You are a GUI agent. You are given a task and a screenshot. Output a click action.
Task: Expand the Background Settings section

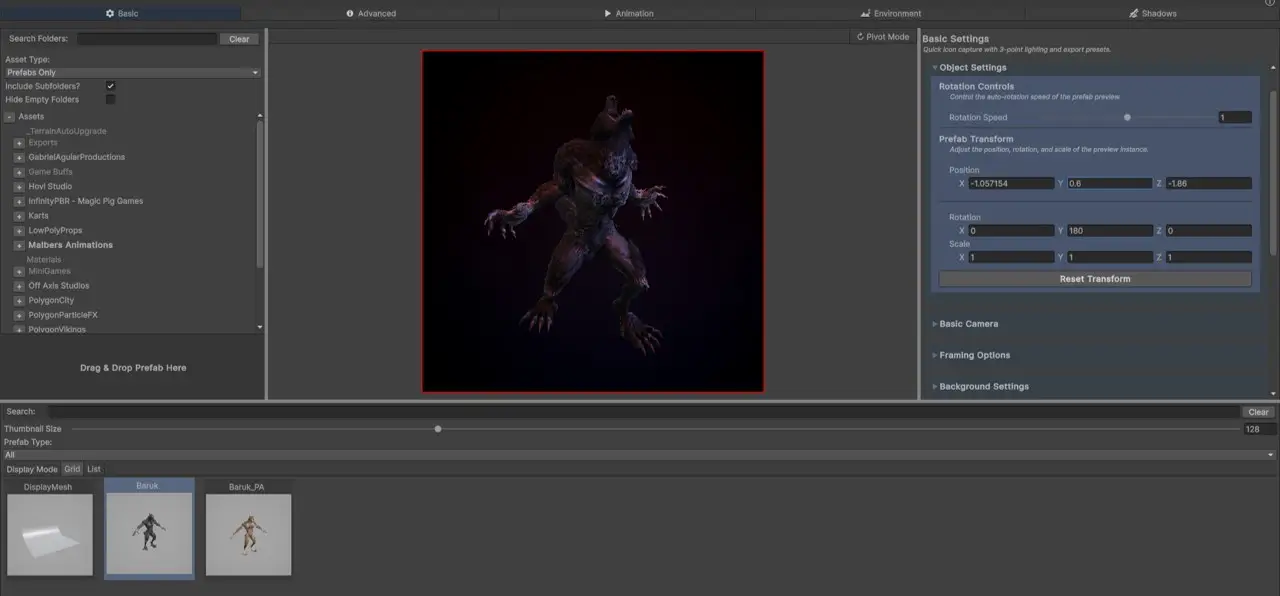click(983, 387)
